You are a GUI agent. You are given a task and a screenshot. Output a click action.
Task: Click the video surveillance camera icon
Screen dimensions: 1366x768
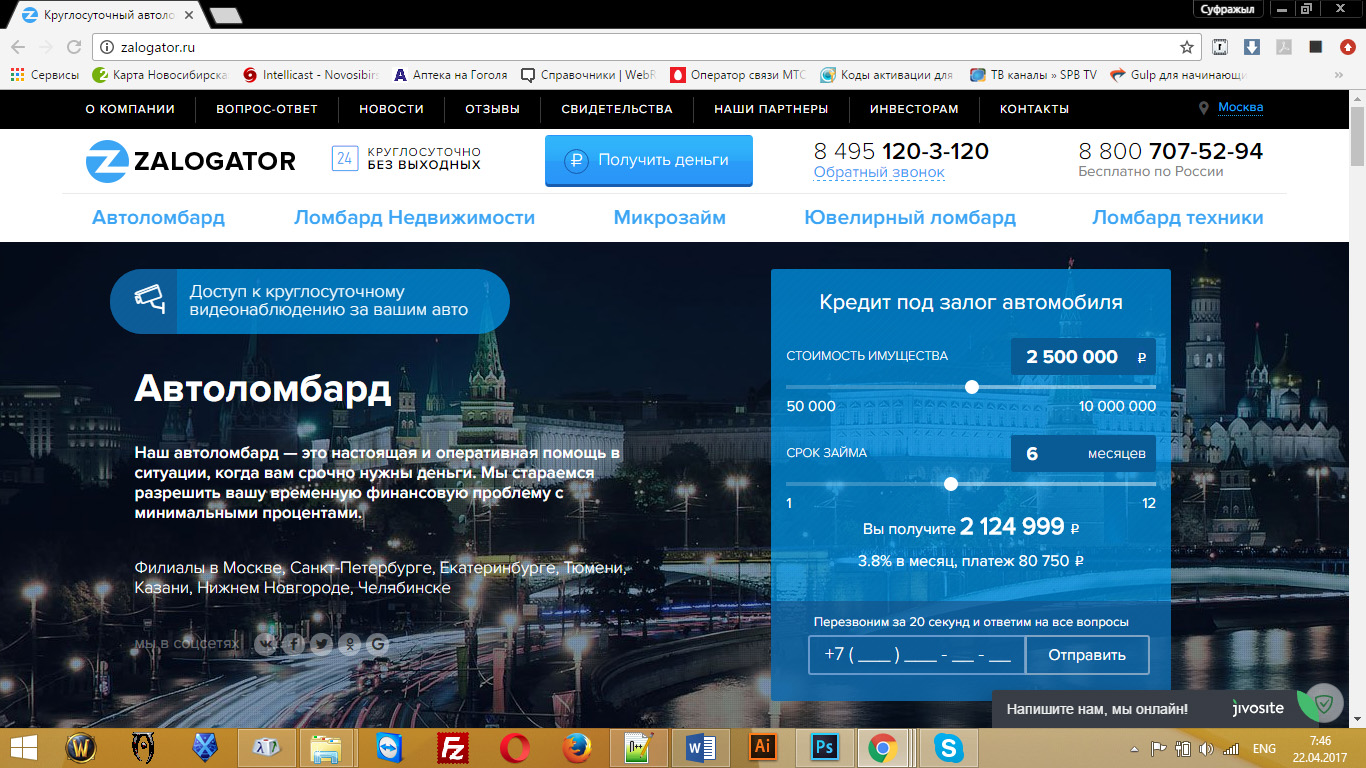click(x=149, y=300)
